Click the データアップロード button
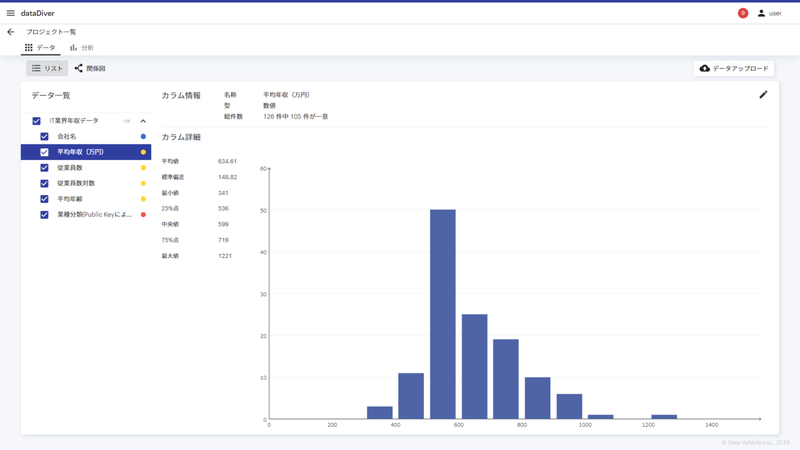This screenshot has height=450, width=800. point(734,68)
